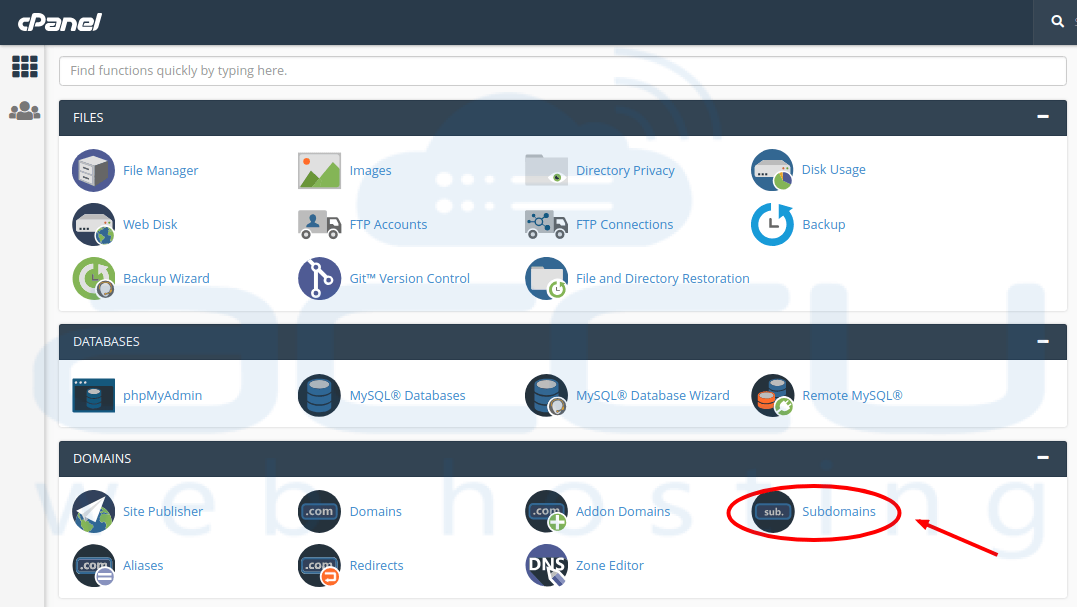Click the FILES section header title
This screenshot has height=607, width=1077.
tap(88, 117)
